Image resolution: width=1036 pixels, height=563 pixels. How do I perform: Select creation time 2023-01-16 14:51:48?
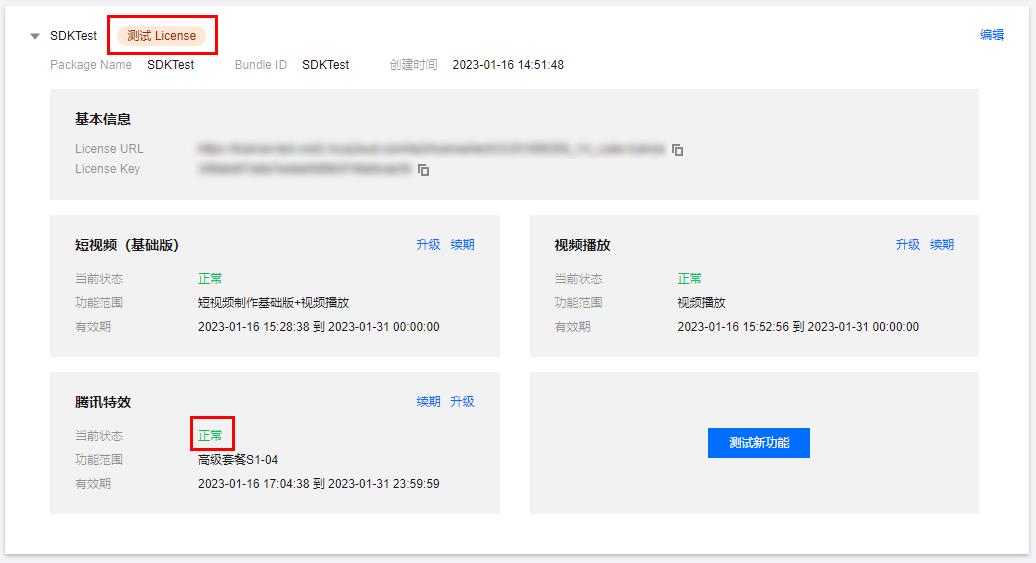pyautogui.click(x=508, y=65)
